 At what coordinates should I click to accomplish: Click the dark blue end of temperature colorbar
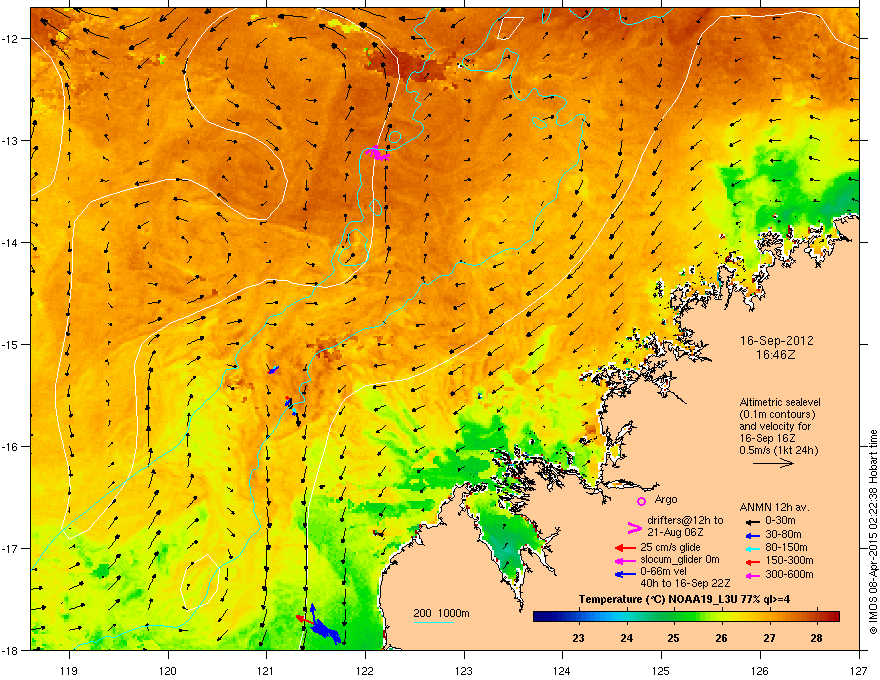click(x=542, y=617)
